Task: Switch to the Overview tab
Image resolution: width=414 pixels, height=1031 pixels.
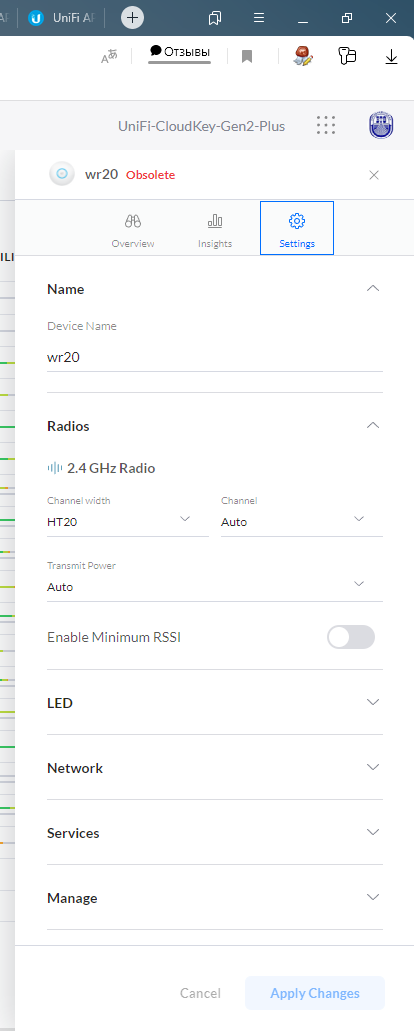Action: click(x=133, y=228)
